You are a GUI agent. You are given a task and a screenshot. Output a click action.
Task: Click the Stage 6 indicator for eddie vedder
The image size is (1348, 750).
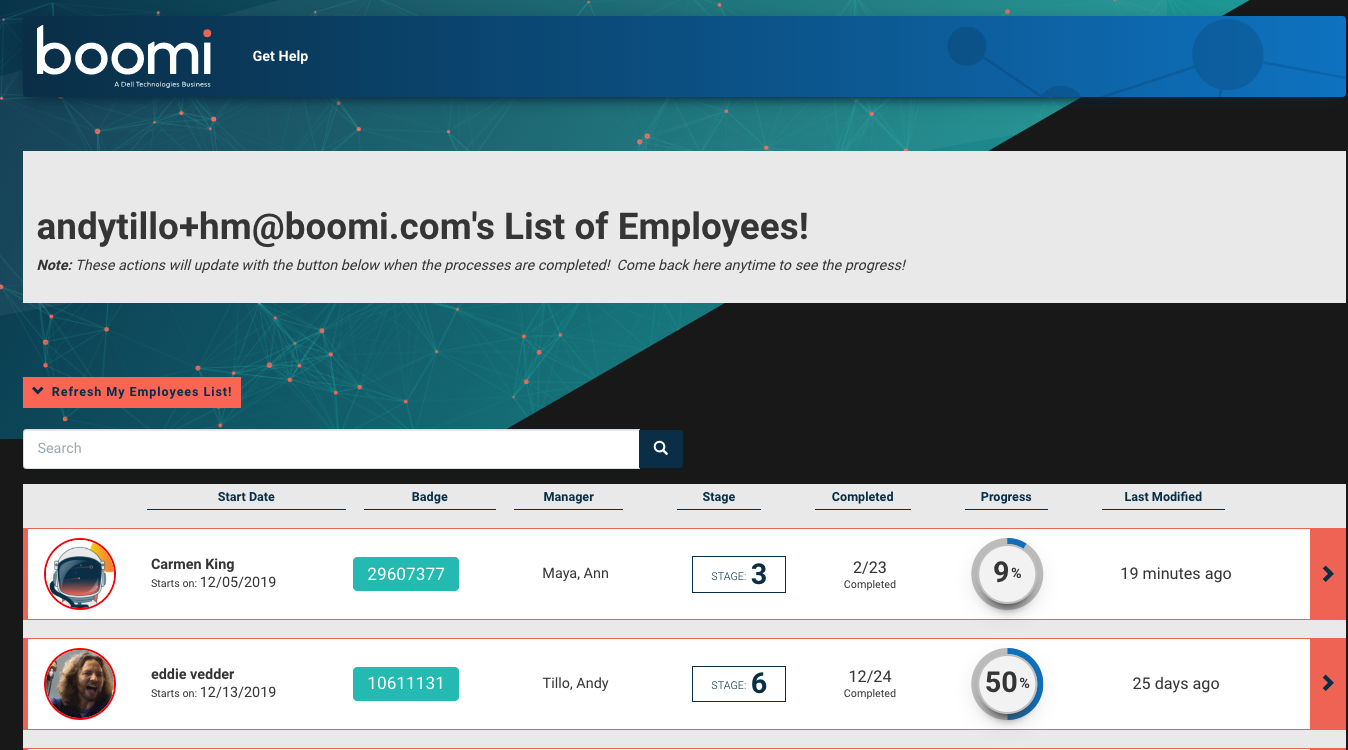(738, 684)
